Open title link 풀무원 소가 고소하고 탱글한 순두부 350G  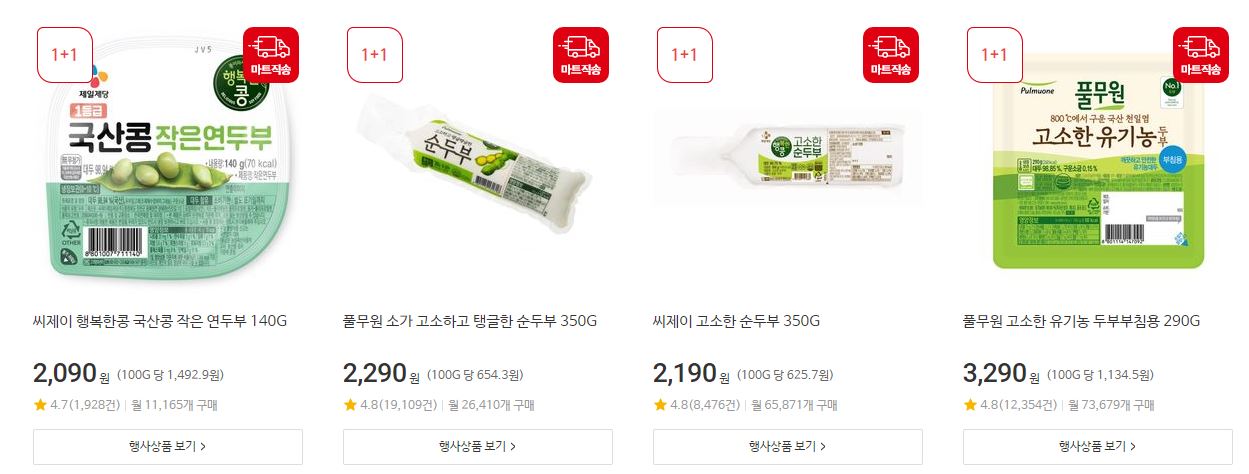pos(470,322)
